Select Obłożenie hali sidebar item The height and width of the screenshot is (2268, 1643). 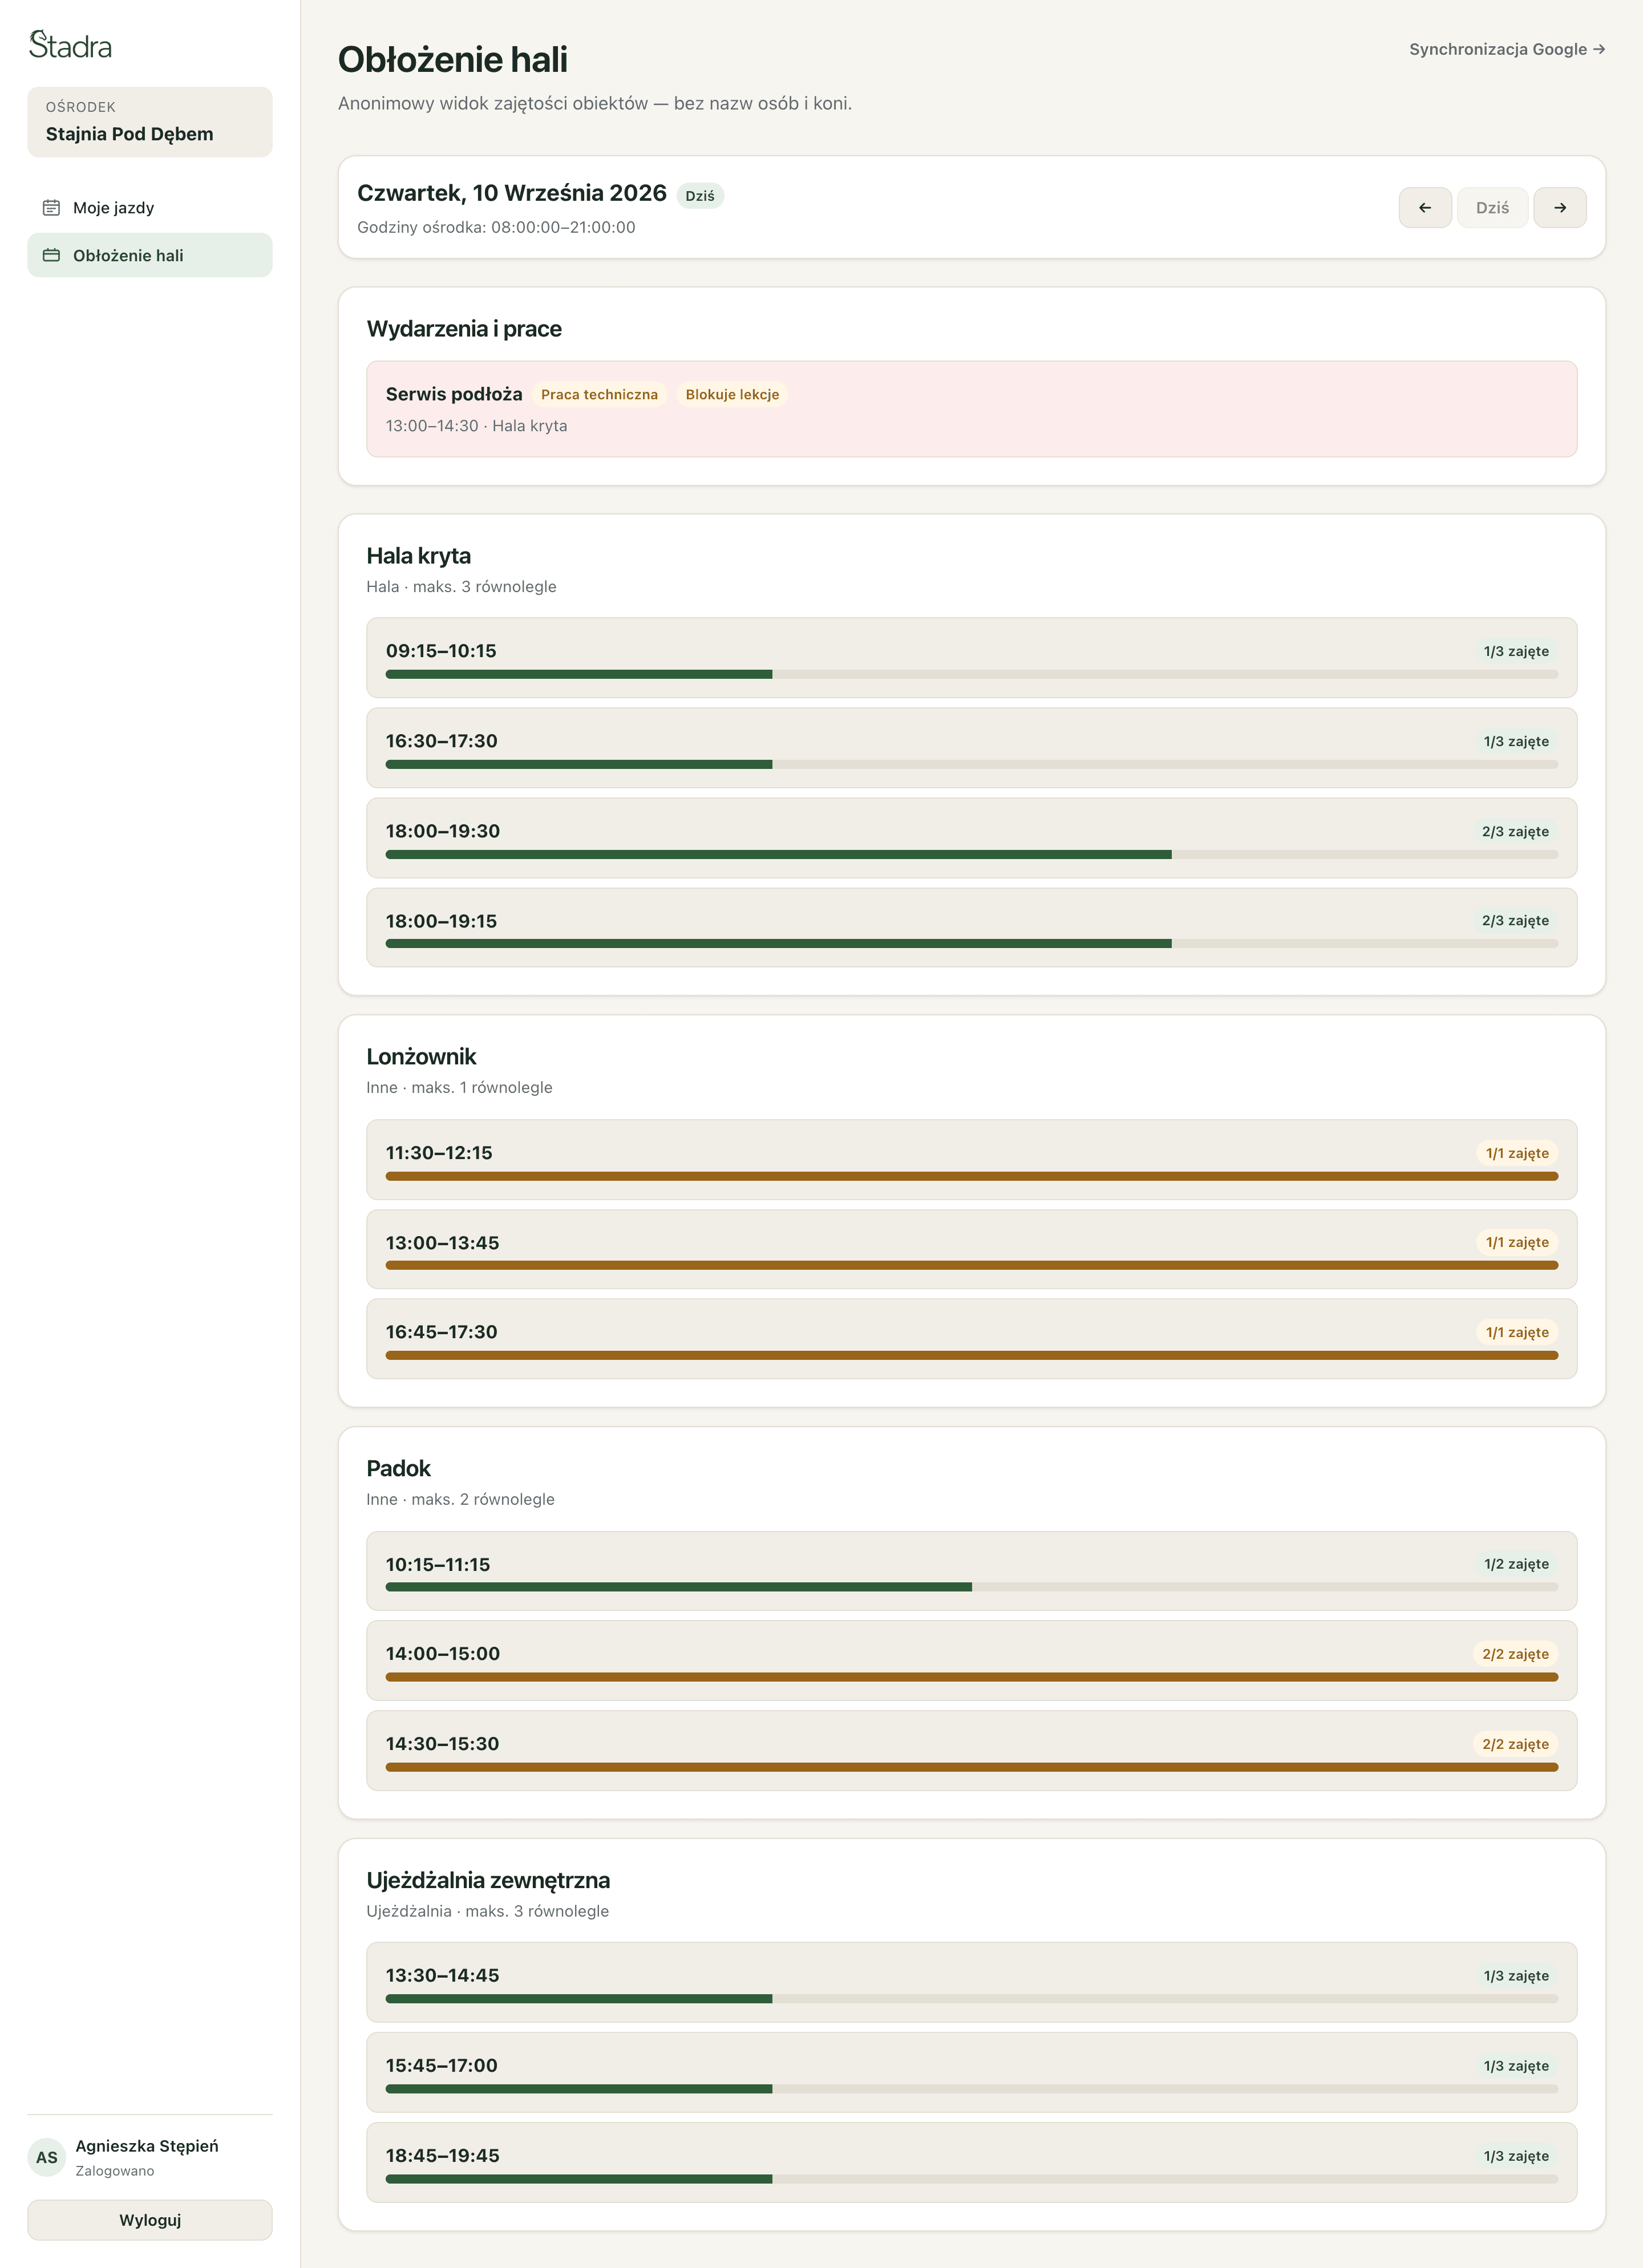point(150,256)
